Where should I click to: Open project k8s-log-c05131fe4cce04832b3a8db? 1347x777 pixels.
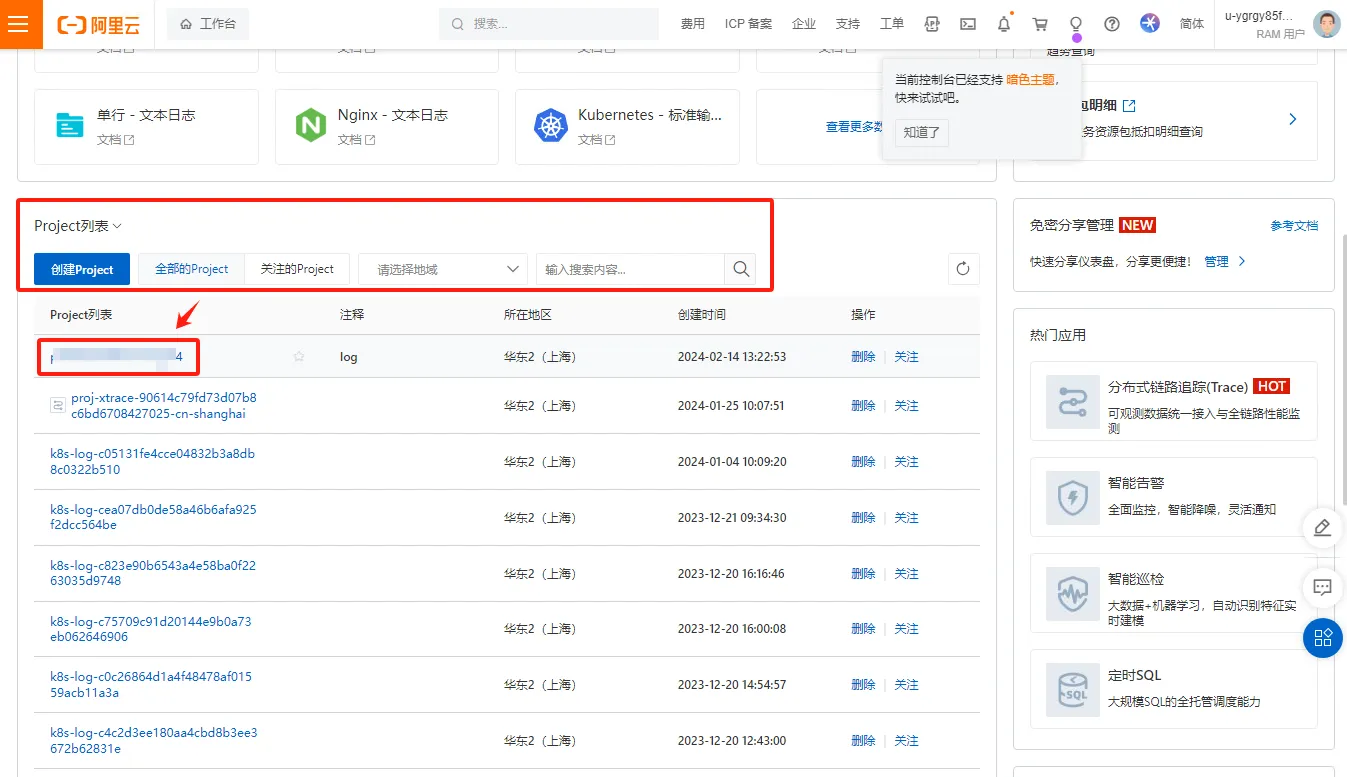(152, 461)
